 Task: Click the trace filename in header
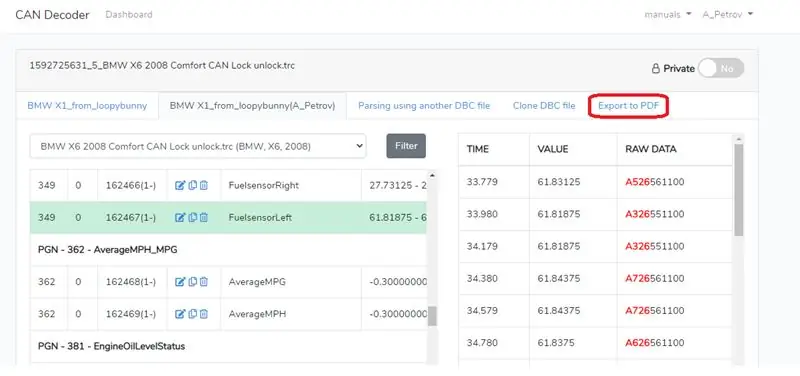coord(162,66)
